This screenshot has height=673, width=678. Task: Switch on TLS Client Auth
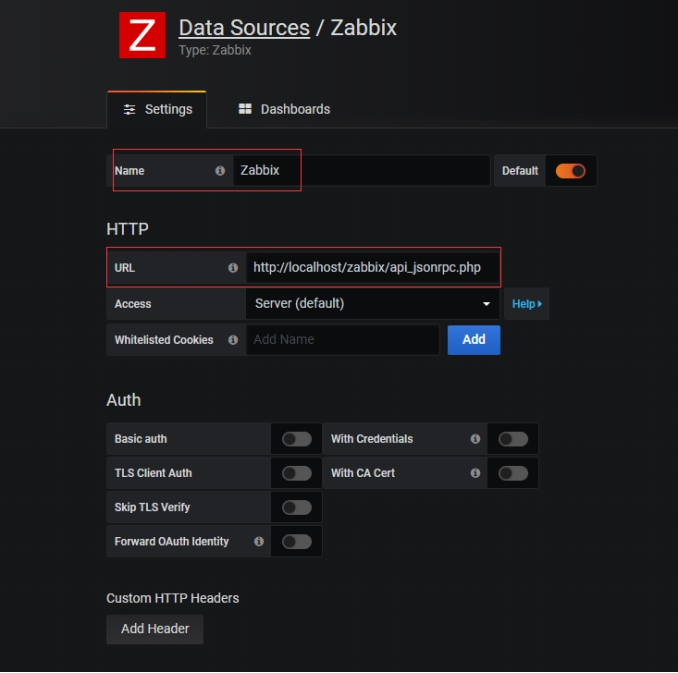[x=297, y=473]
